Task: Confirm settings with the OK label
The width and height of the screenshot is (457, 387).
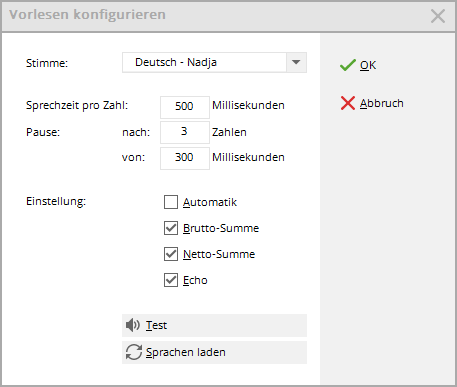Action: 368,65
